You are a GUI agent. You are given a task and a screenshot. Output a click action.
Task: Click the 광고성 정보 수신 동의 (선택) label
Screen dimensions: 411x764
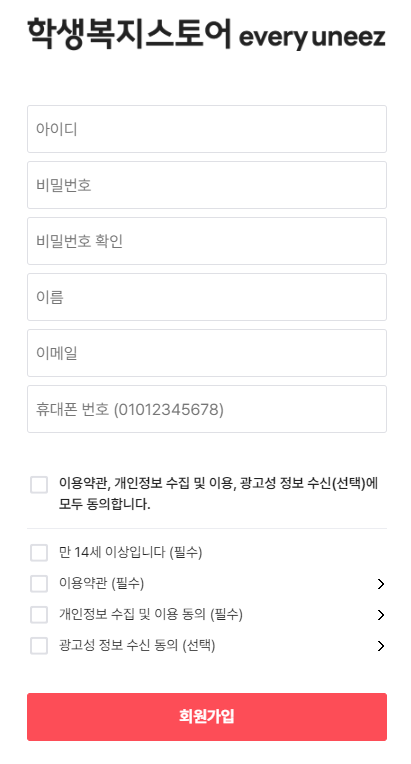137,646
